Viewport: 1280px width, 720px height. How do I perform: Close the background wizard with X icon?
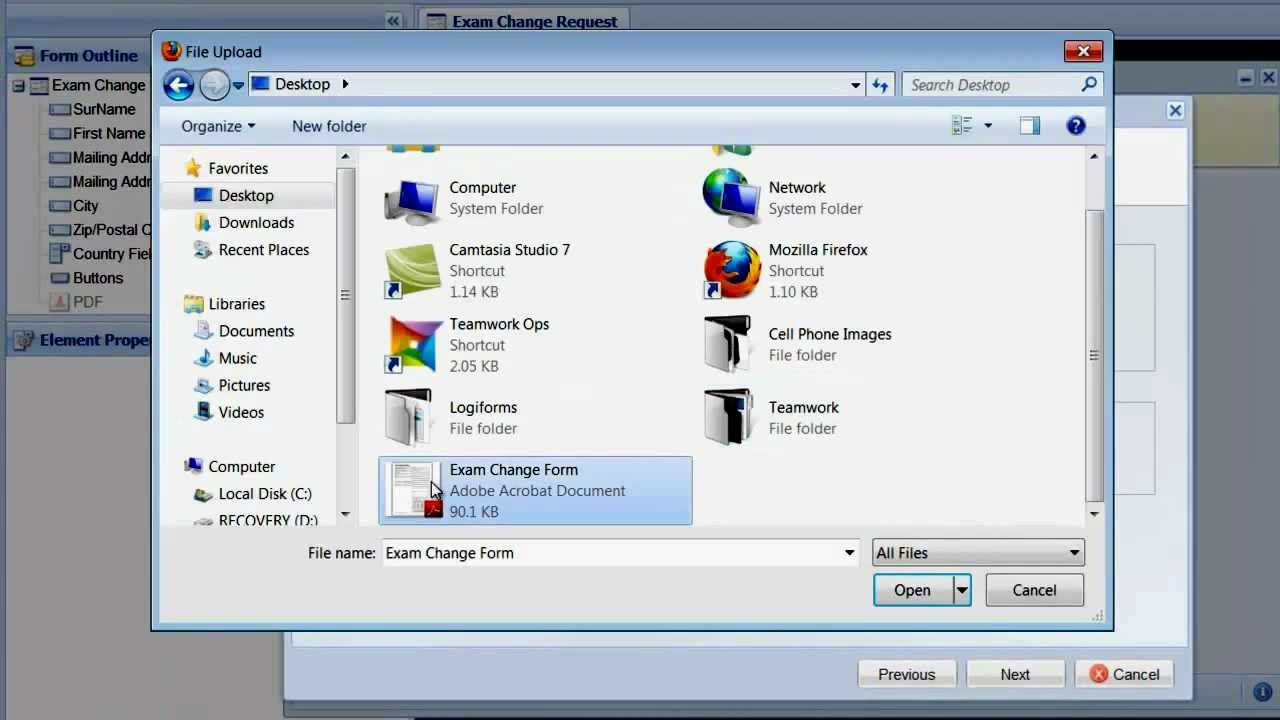point(1175,111)
